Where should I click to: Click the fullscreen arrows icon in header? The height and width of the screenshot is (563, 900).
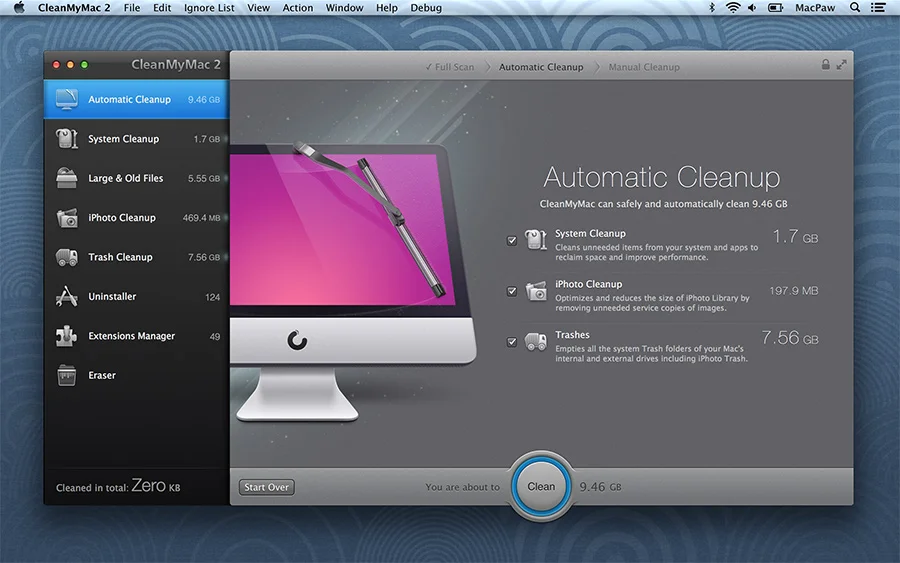841,64
